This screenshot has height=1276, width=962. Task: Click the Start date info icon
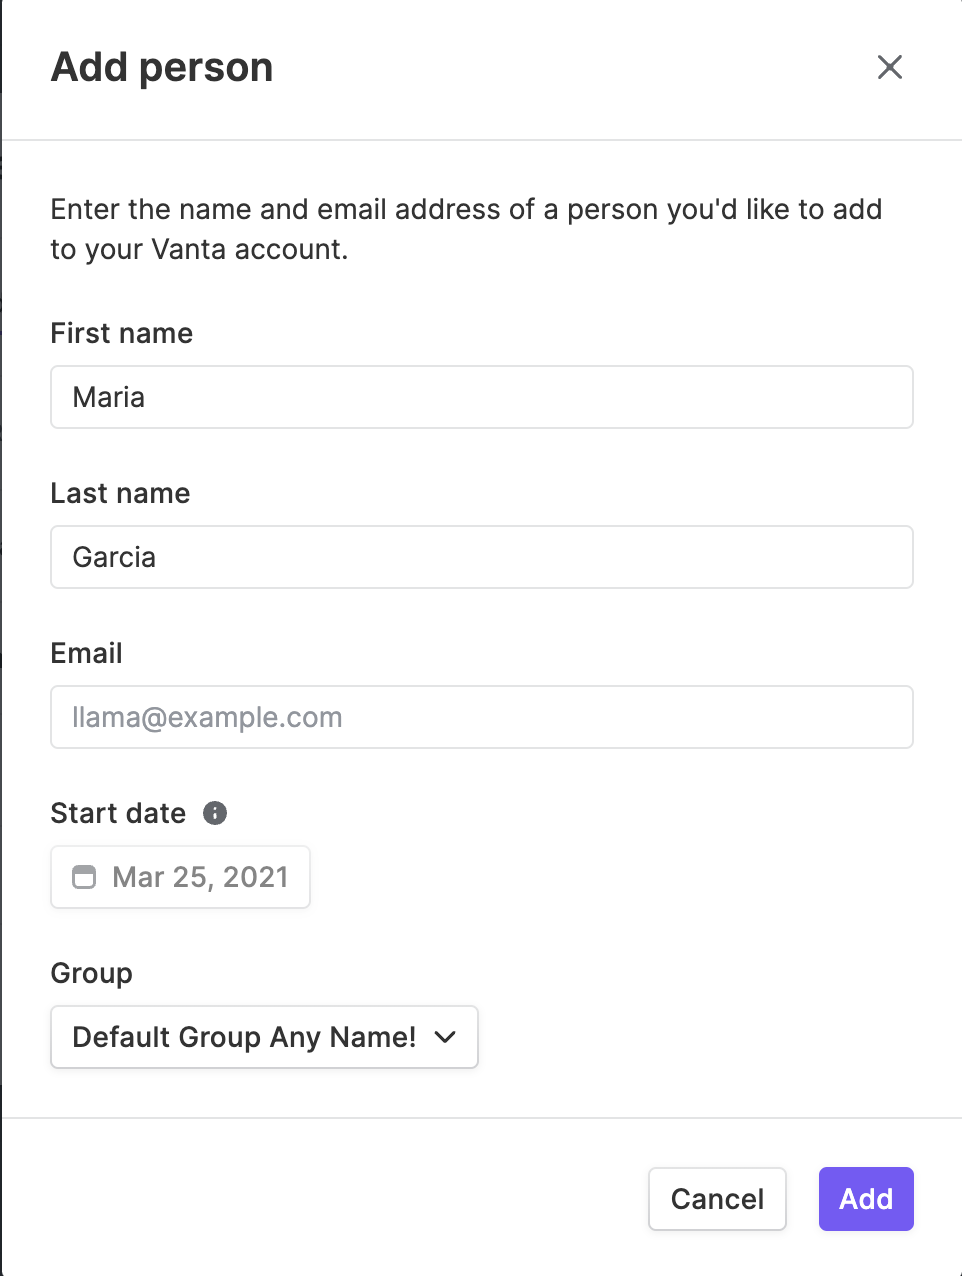[215, 813]
